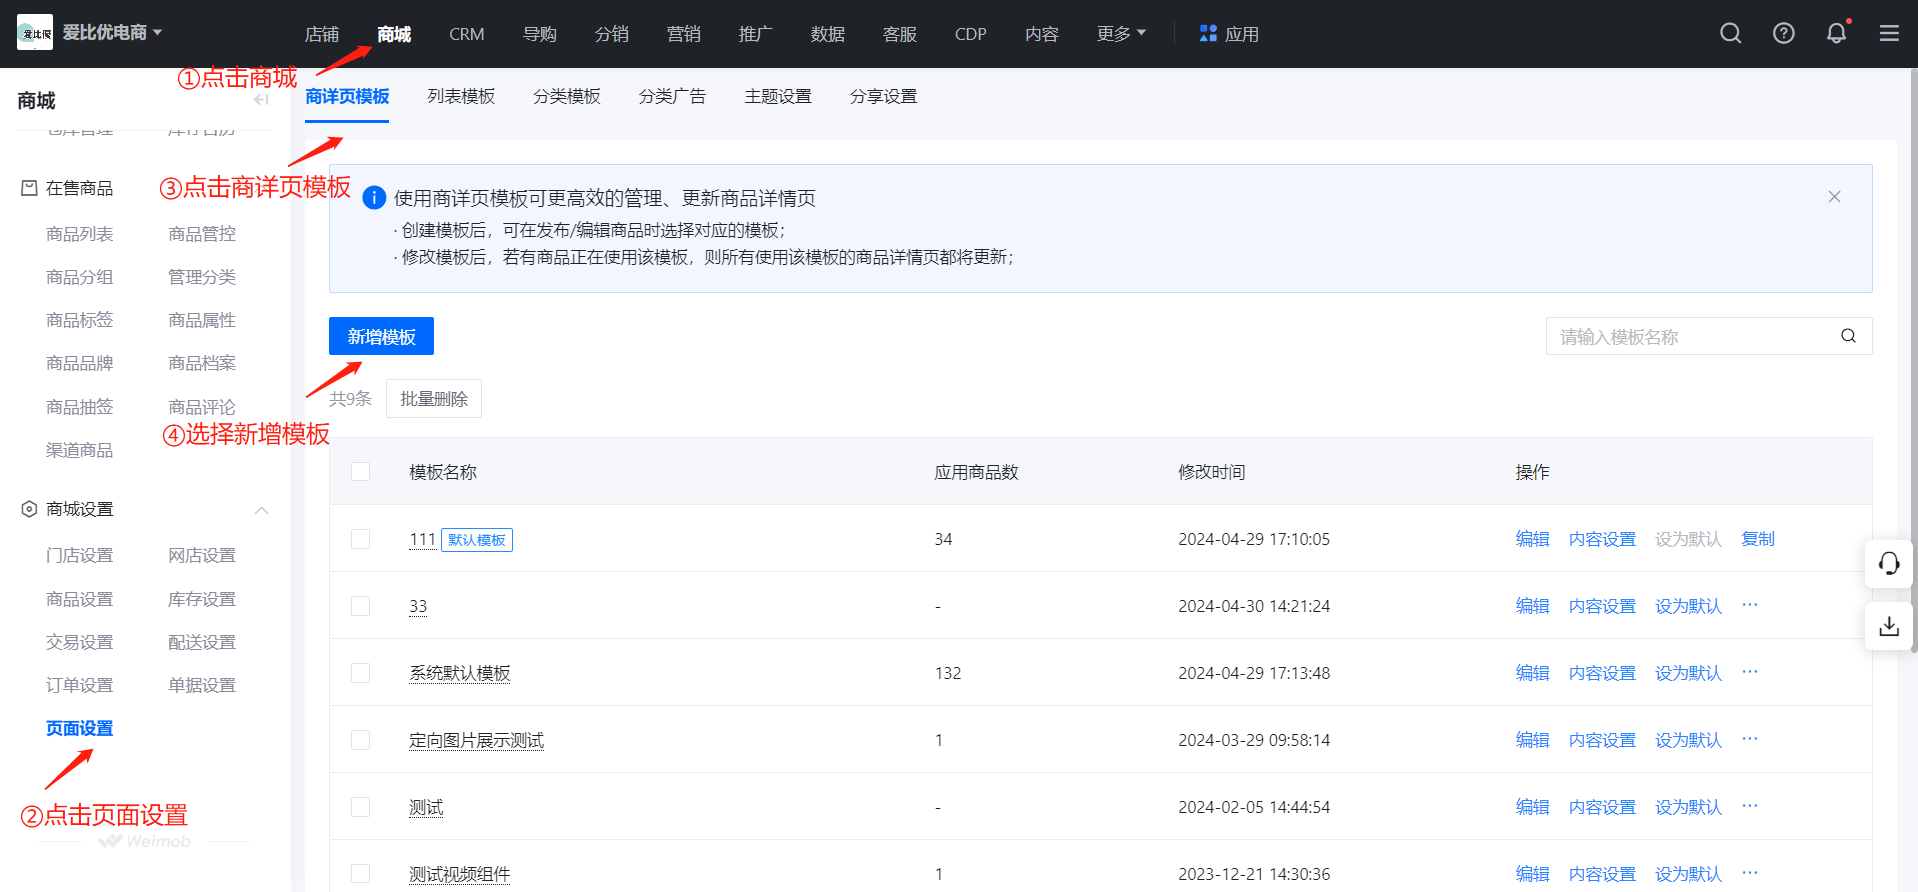Open 库存设置 in sidebar
Image resolution: width=1918 pixels, height=892 pixels.
pos(202,599)
